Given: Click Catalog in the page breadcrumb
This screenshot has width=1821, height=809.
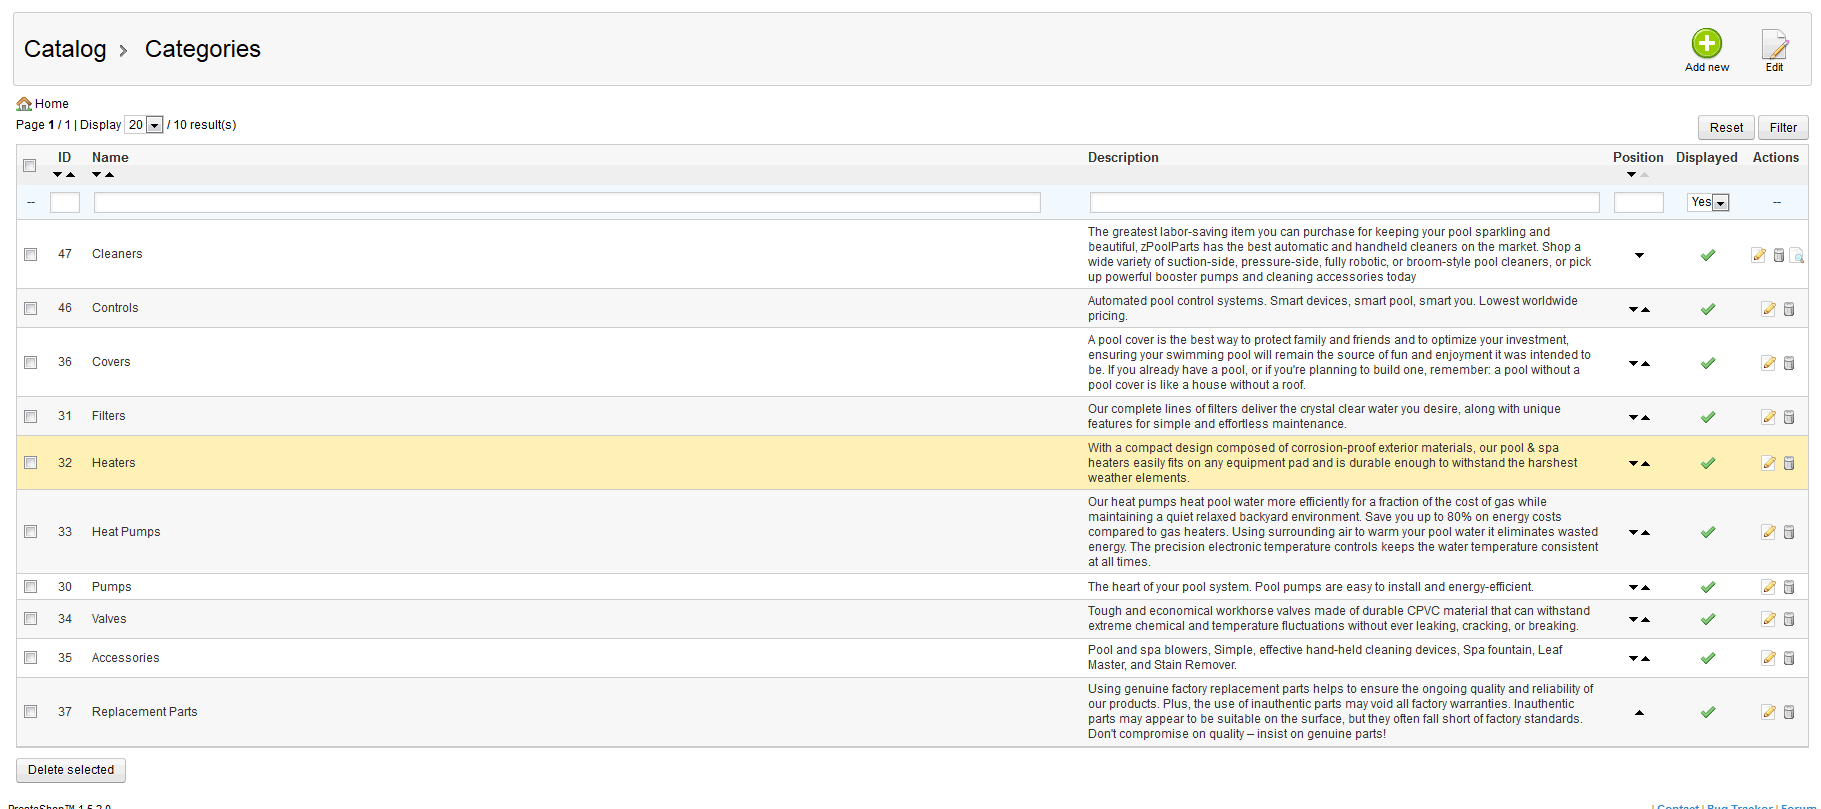Looking at the screenshot, I should click(x=65, y=49).
